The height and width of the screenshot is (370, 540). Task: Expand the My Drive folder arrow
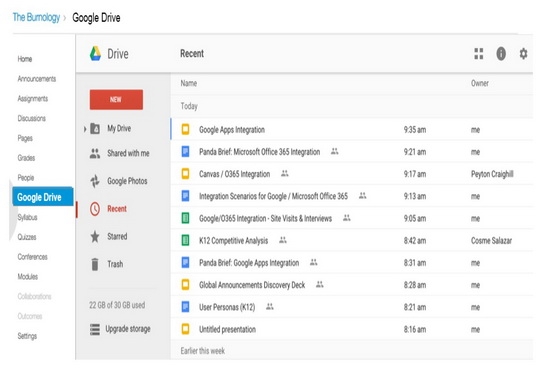[85, 129]
